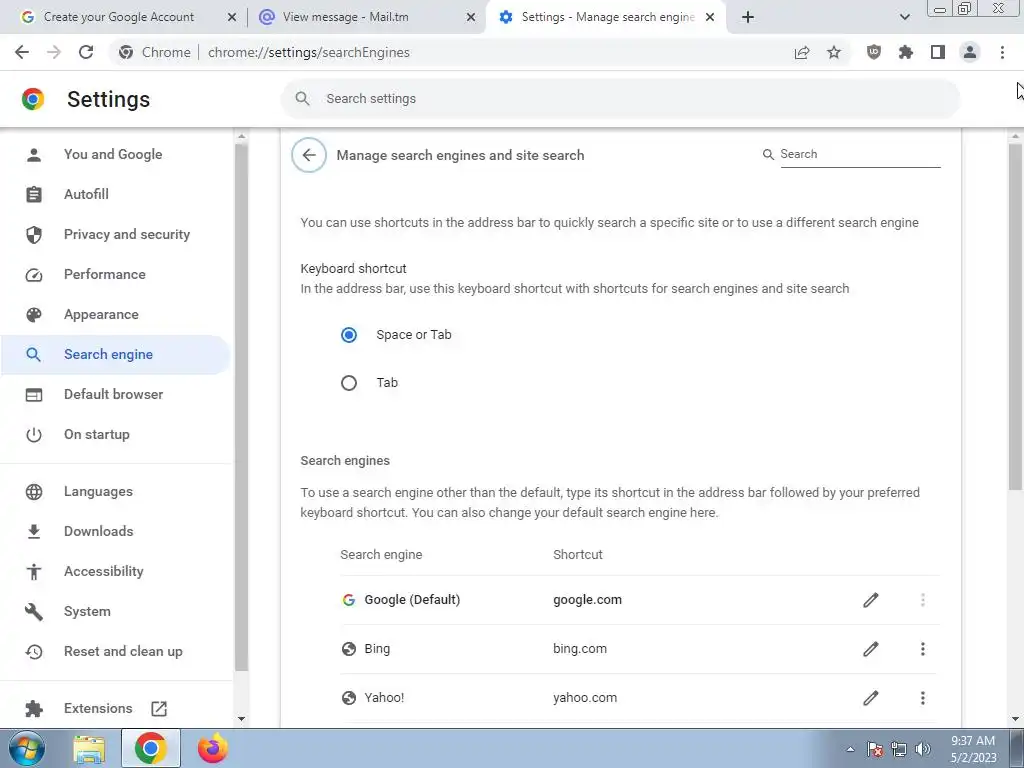Click the share page icon in address bar

[802, 52]
